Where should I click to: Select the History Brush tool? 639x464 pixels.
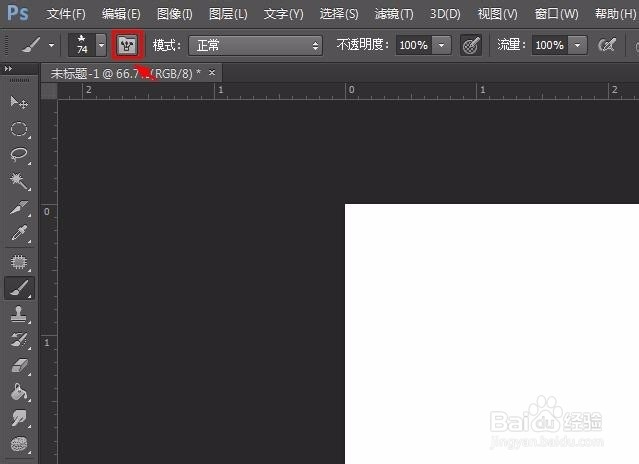[19, 340]
